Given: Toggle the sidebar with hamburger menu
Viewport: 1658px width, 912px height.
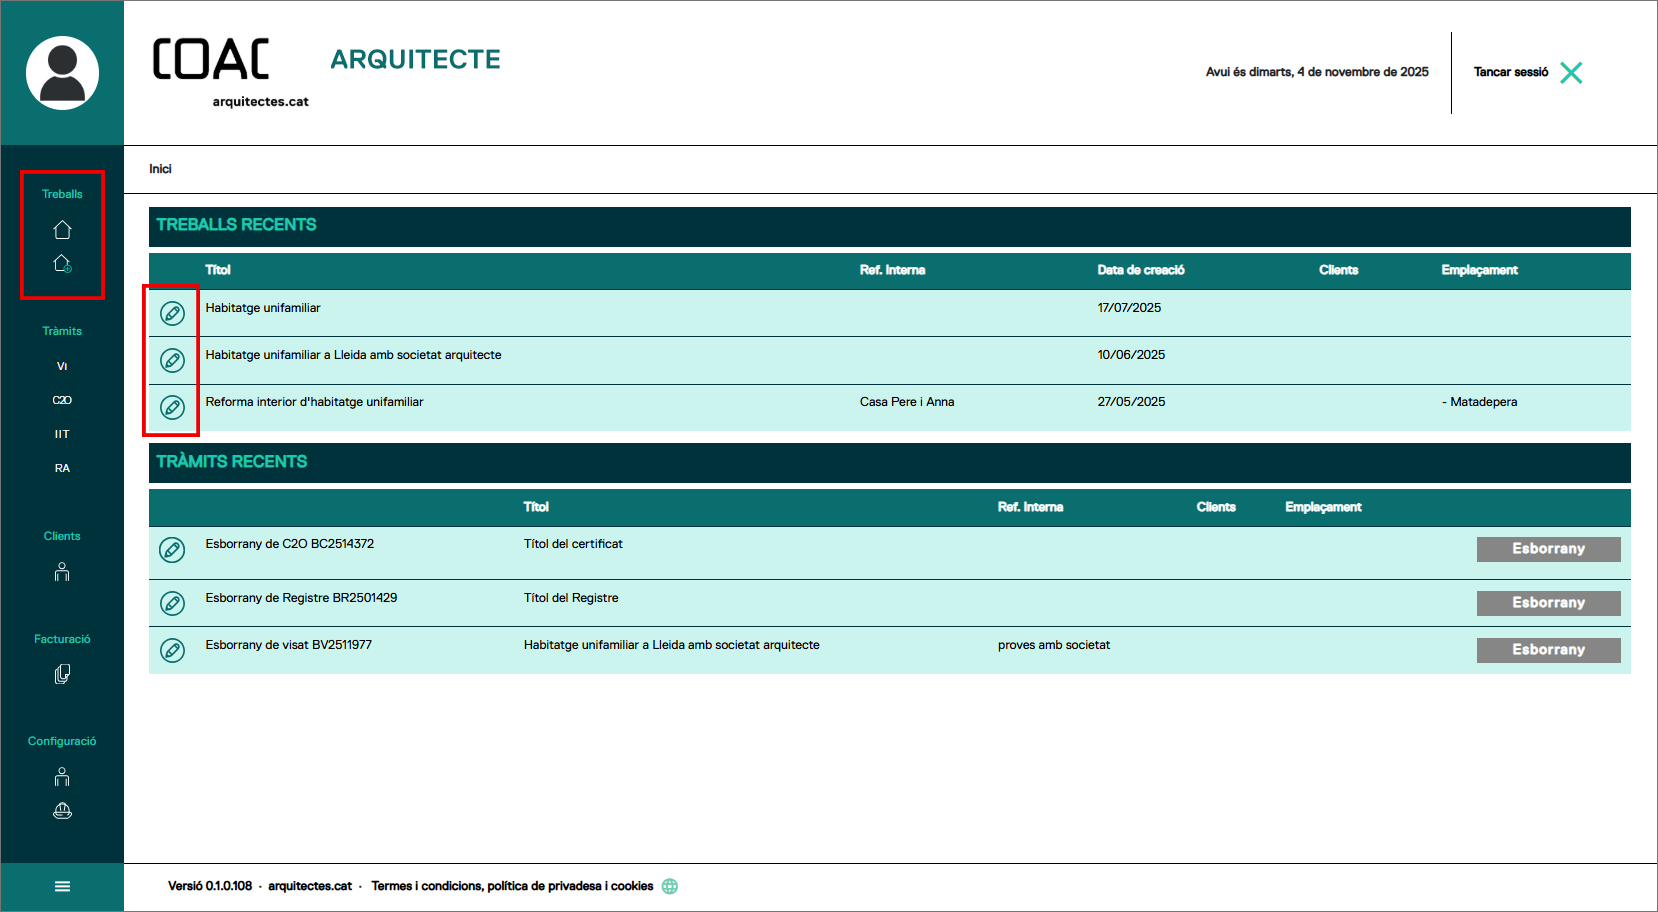Looking at the screenshot, I should [62, 886].
